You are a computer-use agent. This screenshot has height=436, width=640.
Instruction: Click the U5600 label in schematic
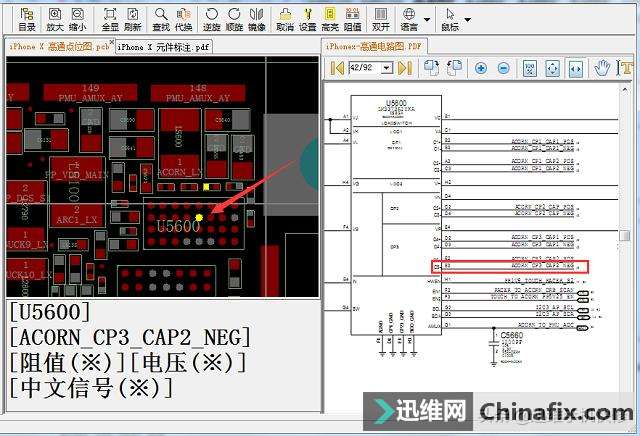(x=396, y=102)
